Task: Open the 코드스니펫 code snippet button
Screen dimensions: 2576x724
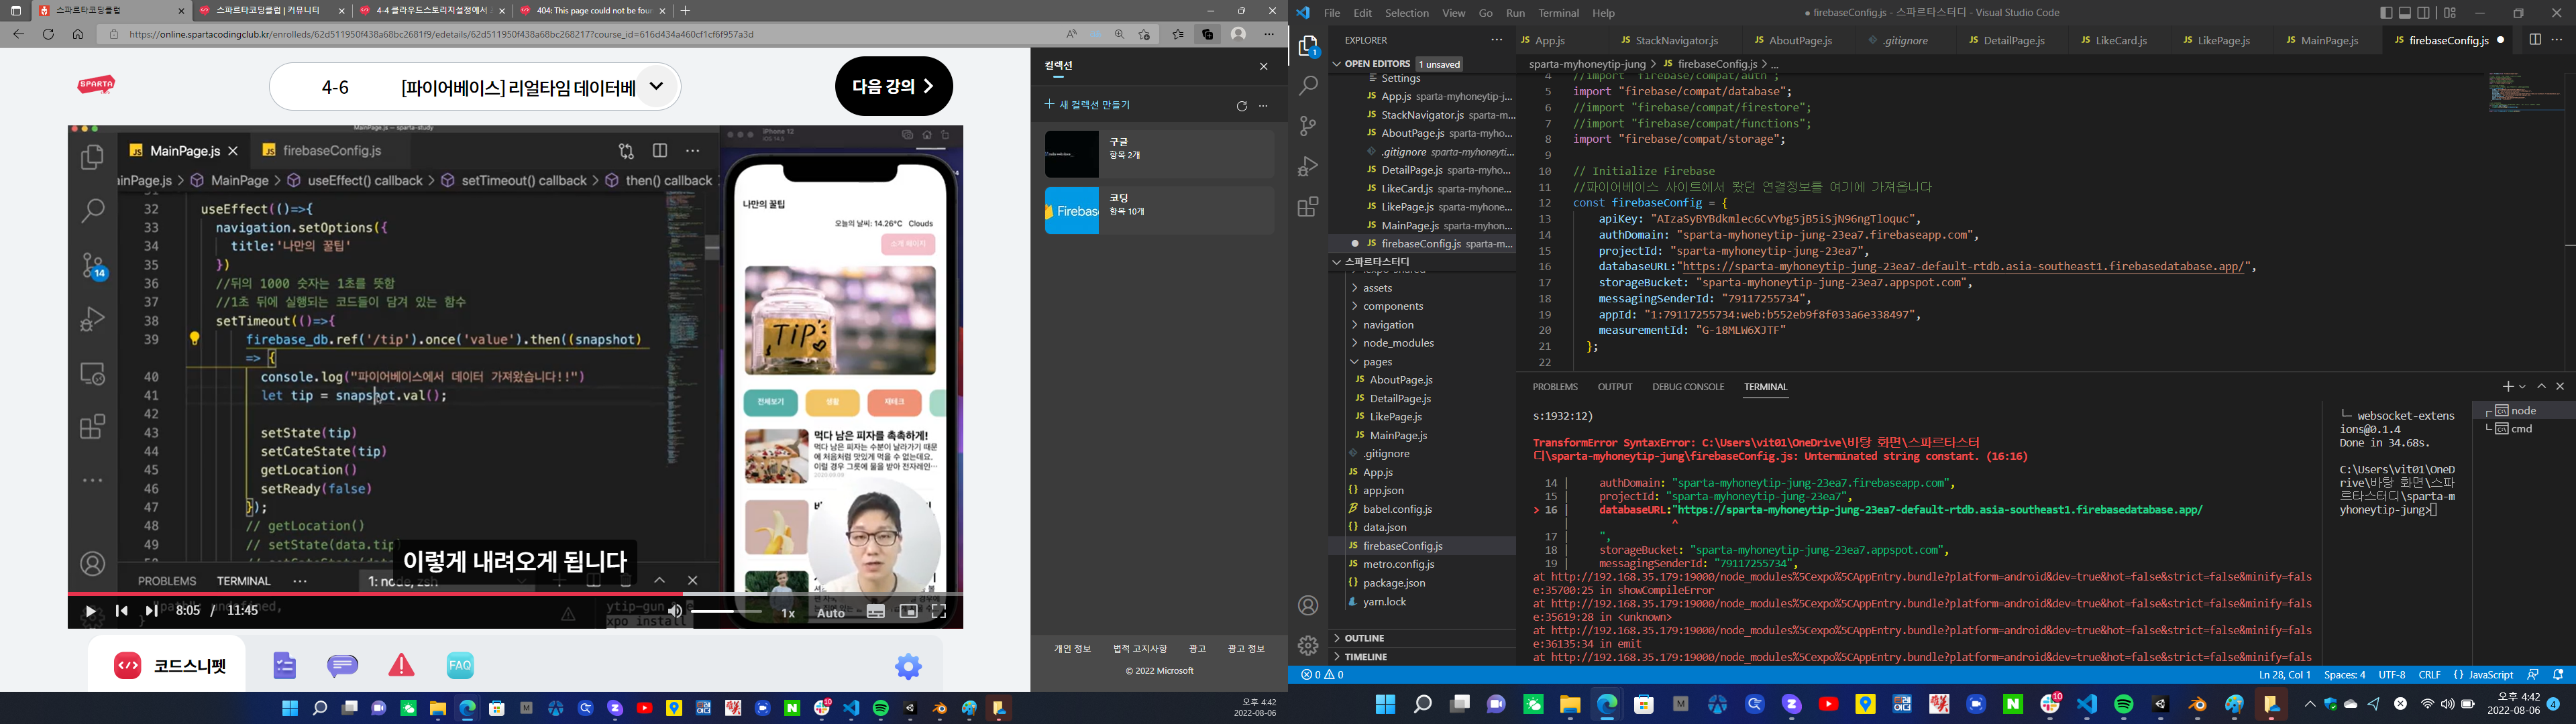Action: coord(167,666)
